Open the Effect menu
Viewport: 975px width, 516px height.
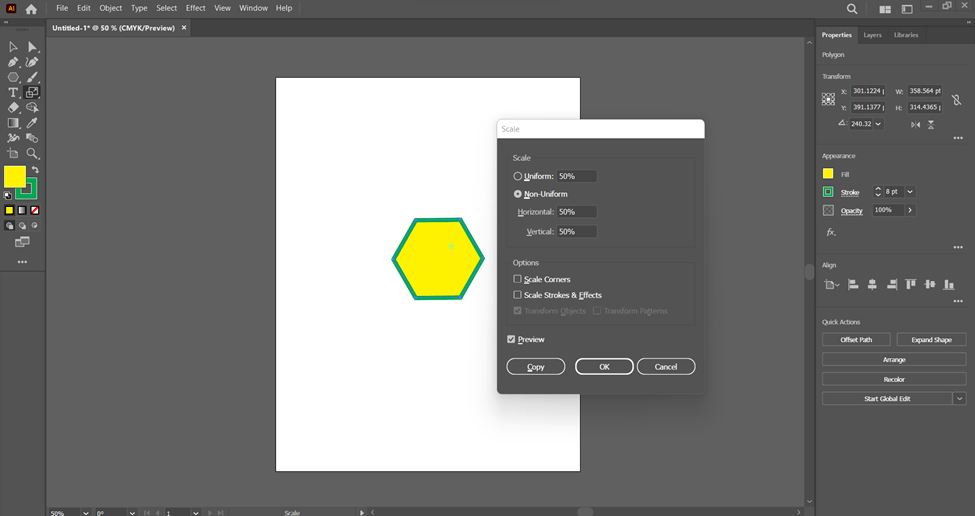point(195,8)
